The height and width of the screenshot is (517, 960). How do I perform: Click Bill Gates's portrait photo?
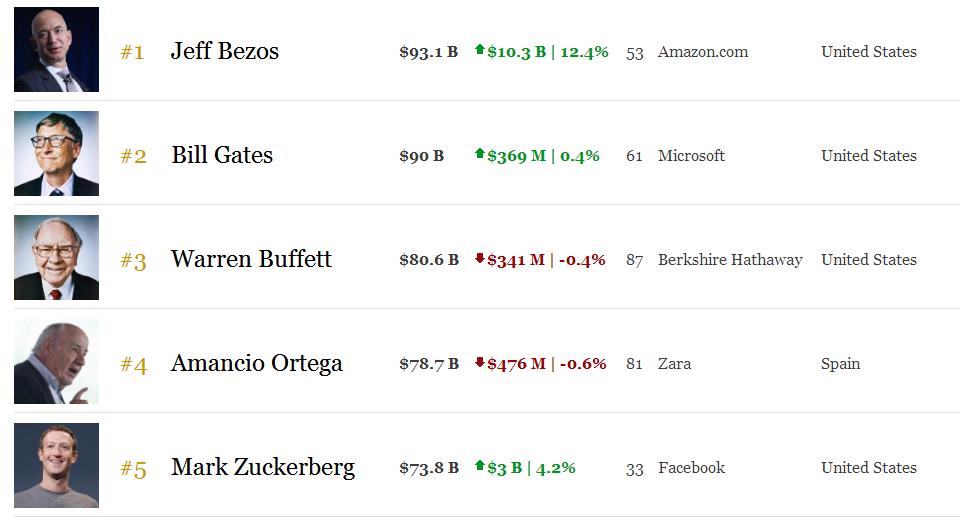click(56, 154)
